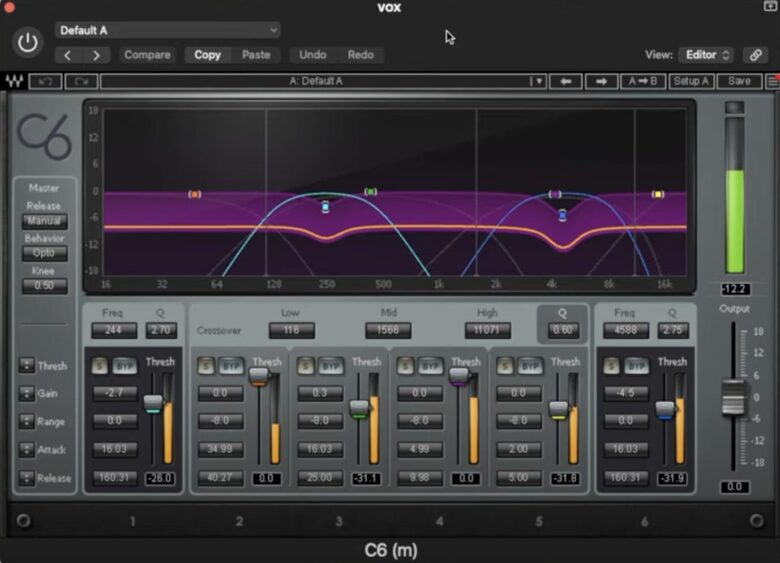Click the Save preset button

point(739,81)
